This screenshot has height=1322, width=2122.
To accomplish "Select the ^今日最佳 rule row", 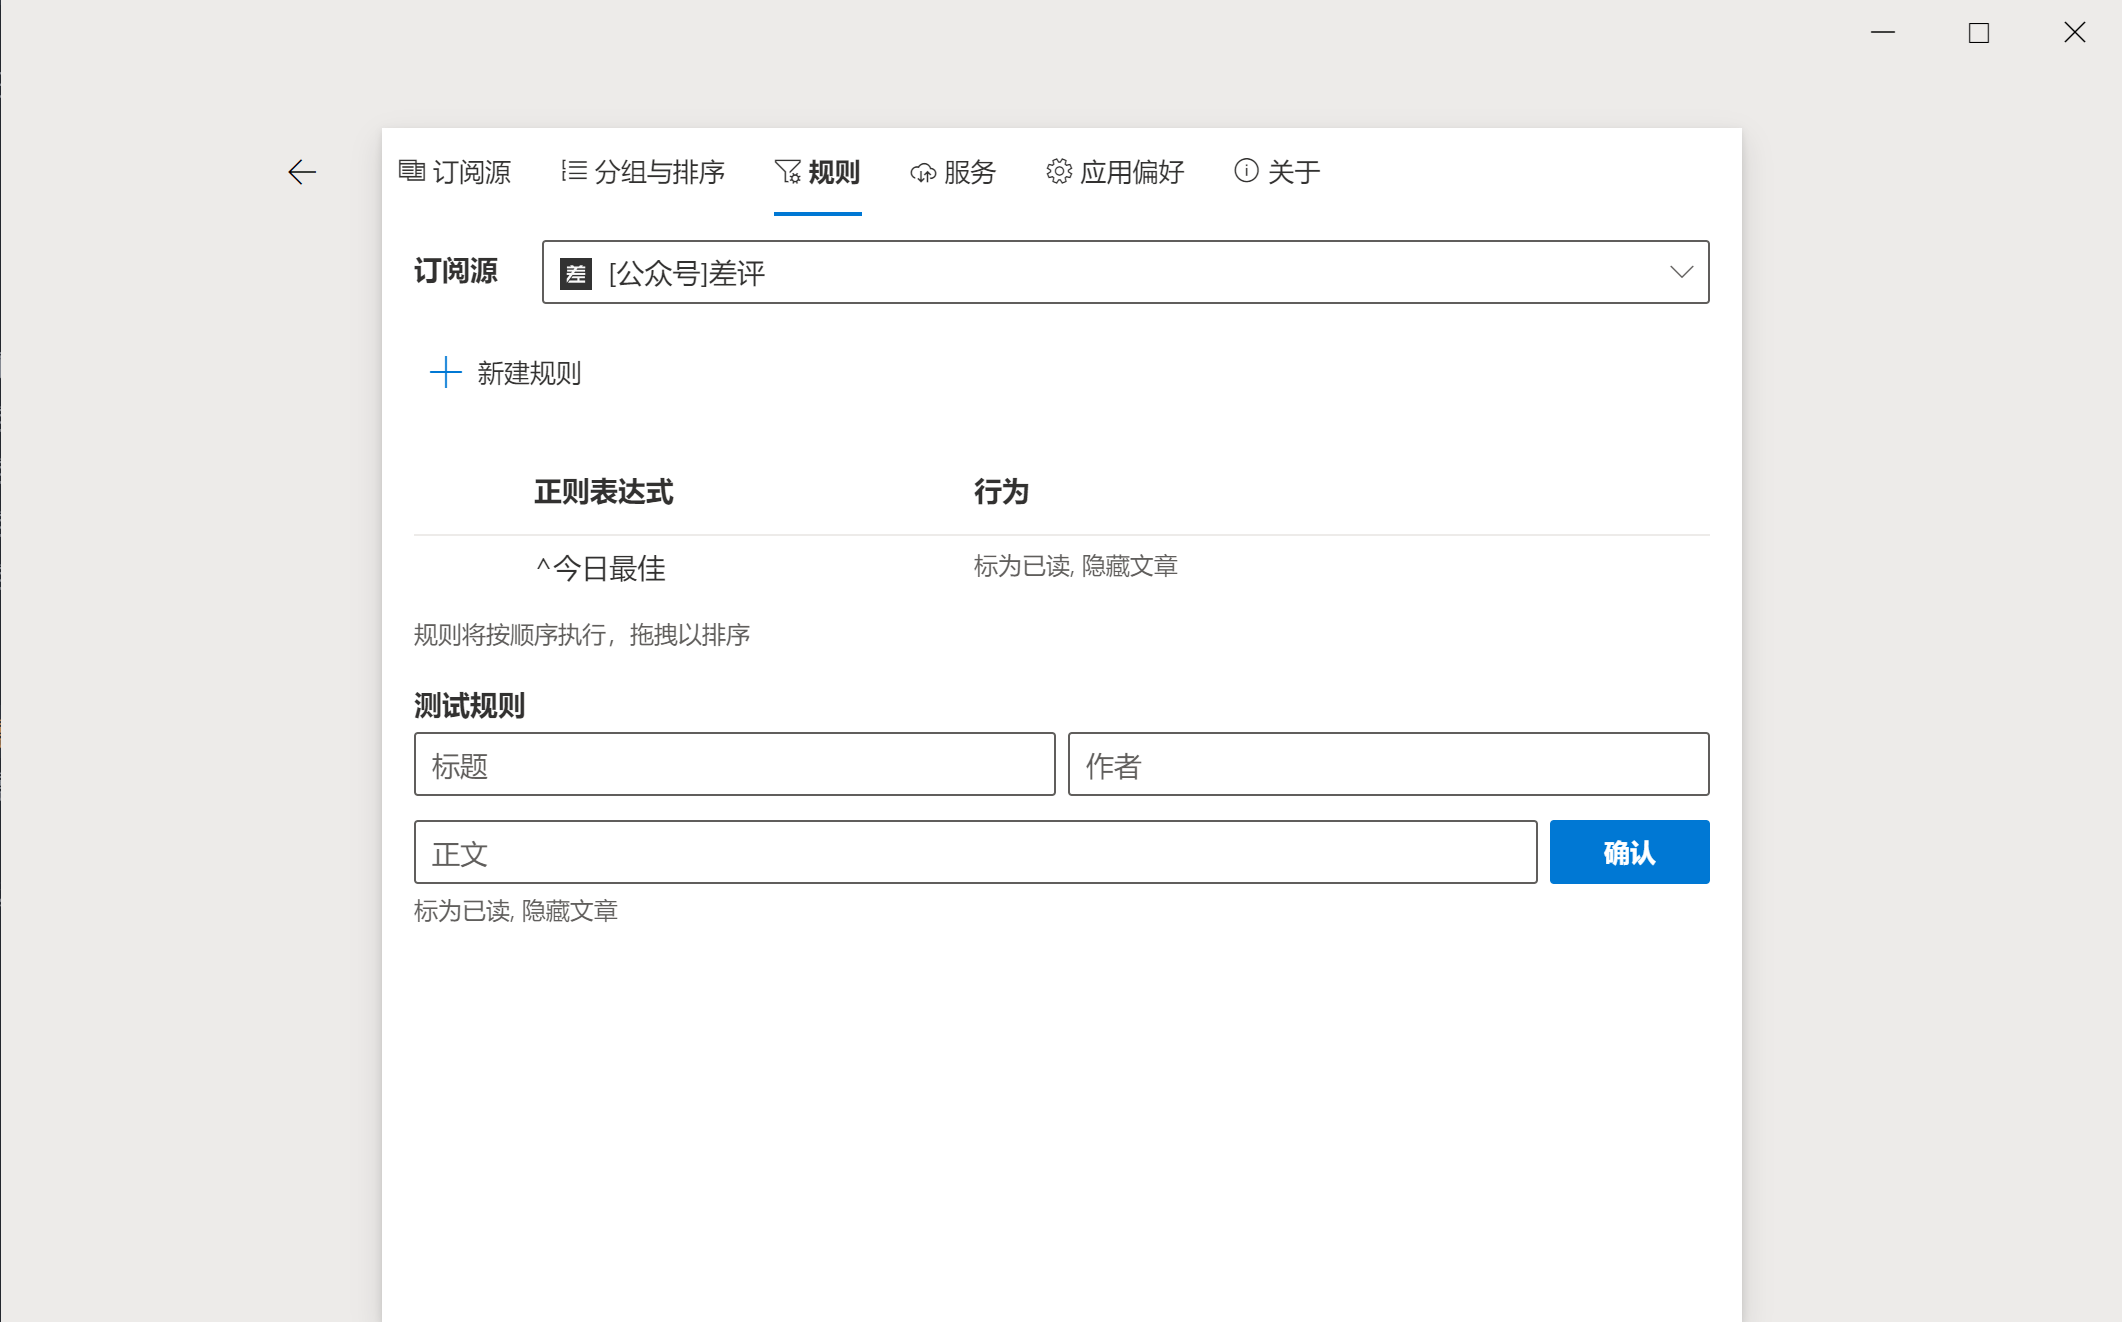I will pos(1061,567).
